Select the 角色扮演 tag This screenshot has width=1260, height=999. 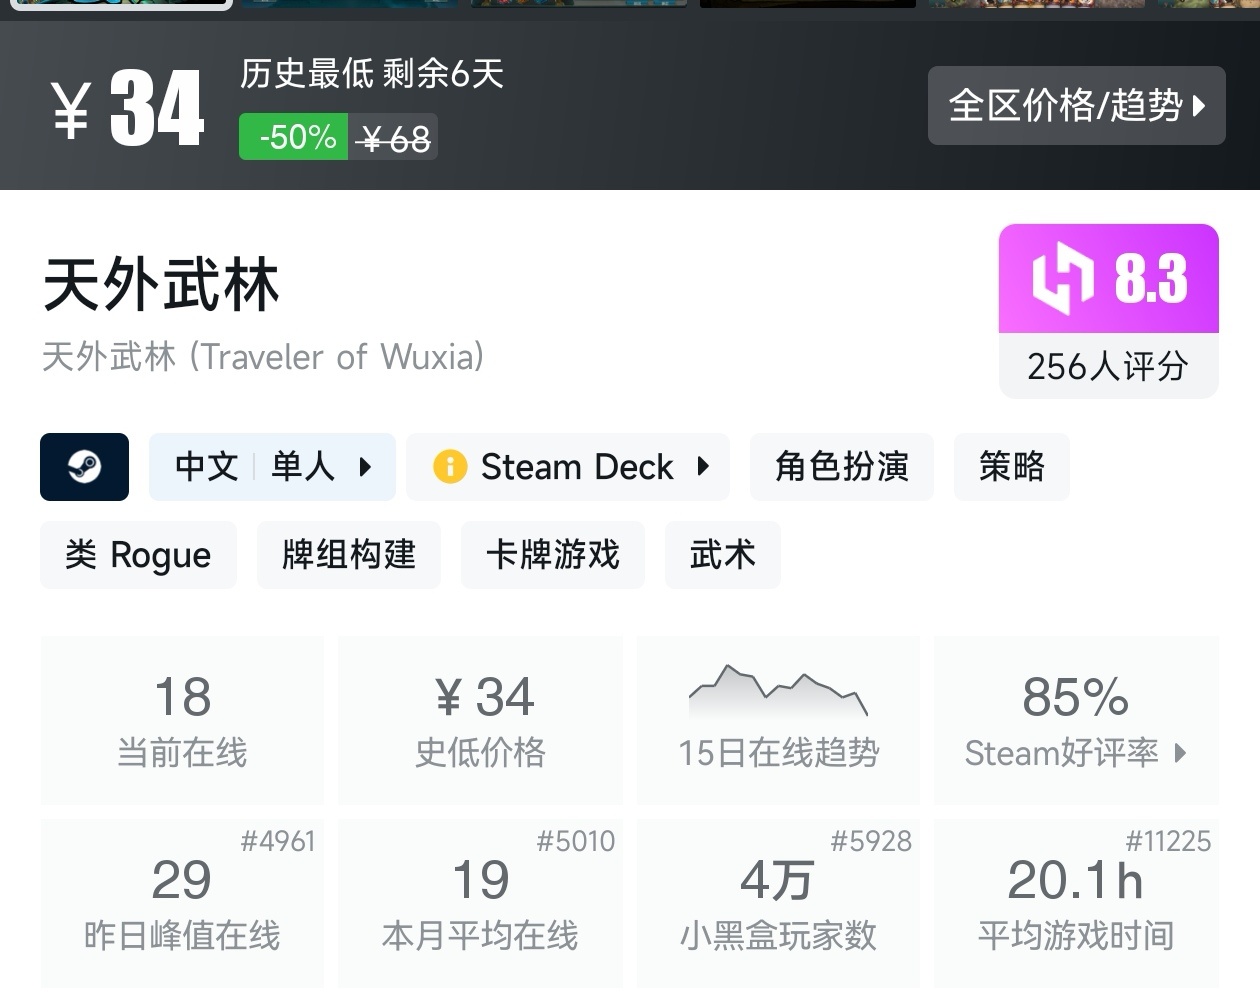(842, 467)
